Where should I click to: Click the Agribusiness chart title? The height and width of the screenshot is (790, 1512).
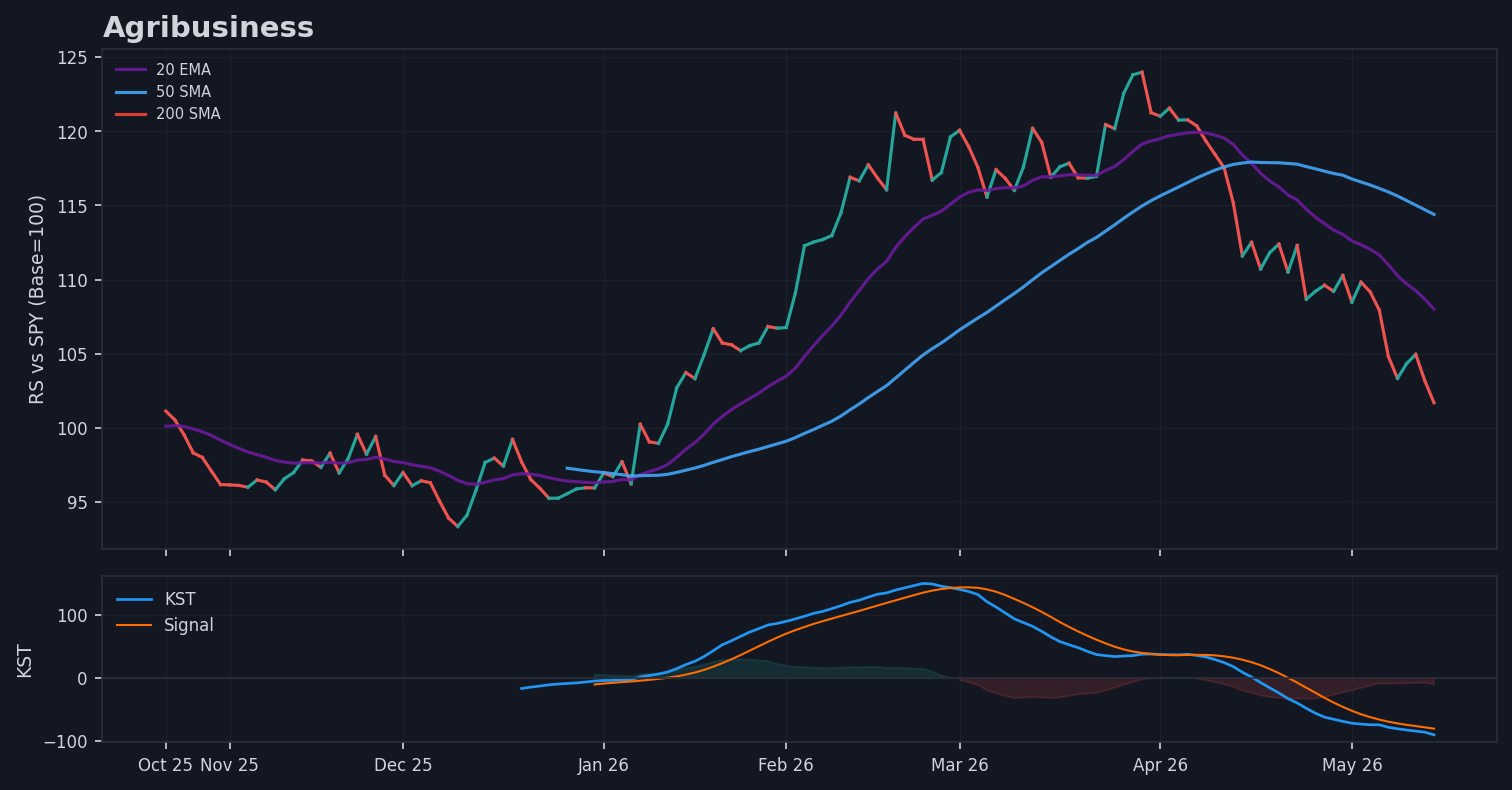click(208, 28)
